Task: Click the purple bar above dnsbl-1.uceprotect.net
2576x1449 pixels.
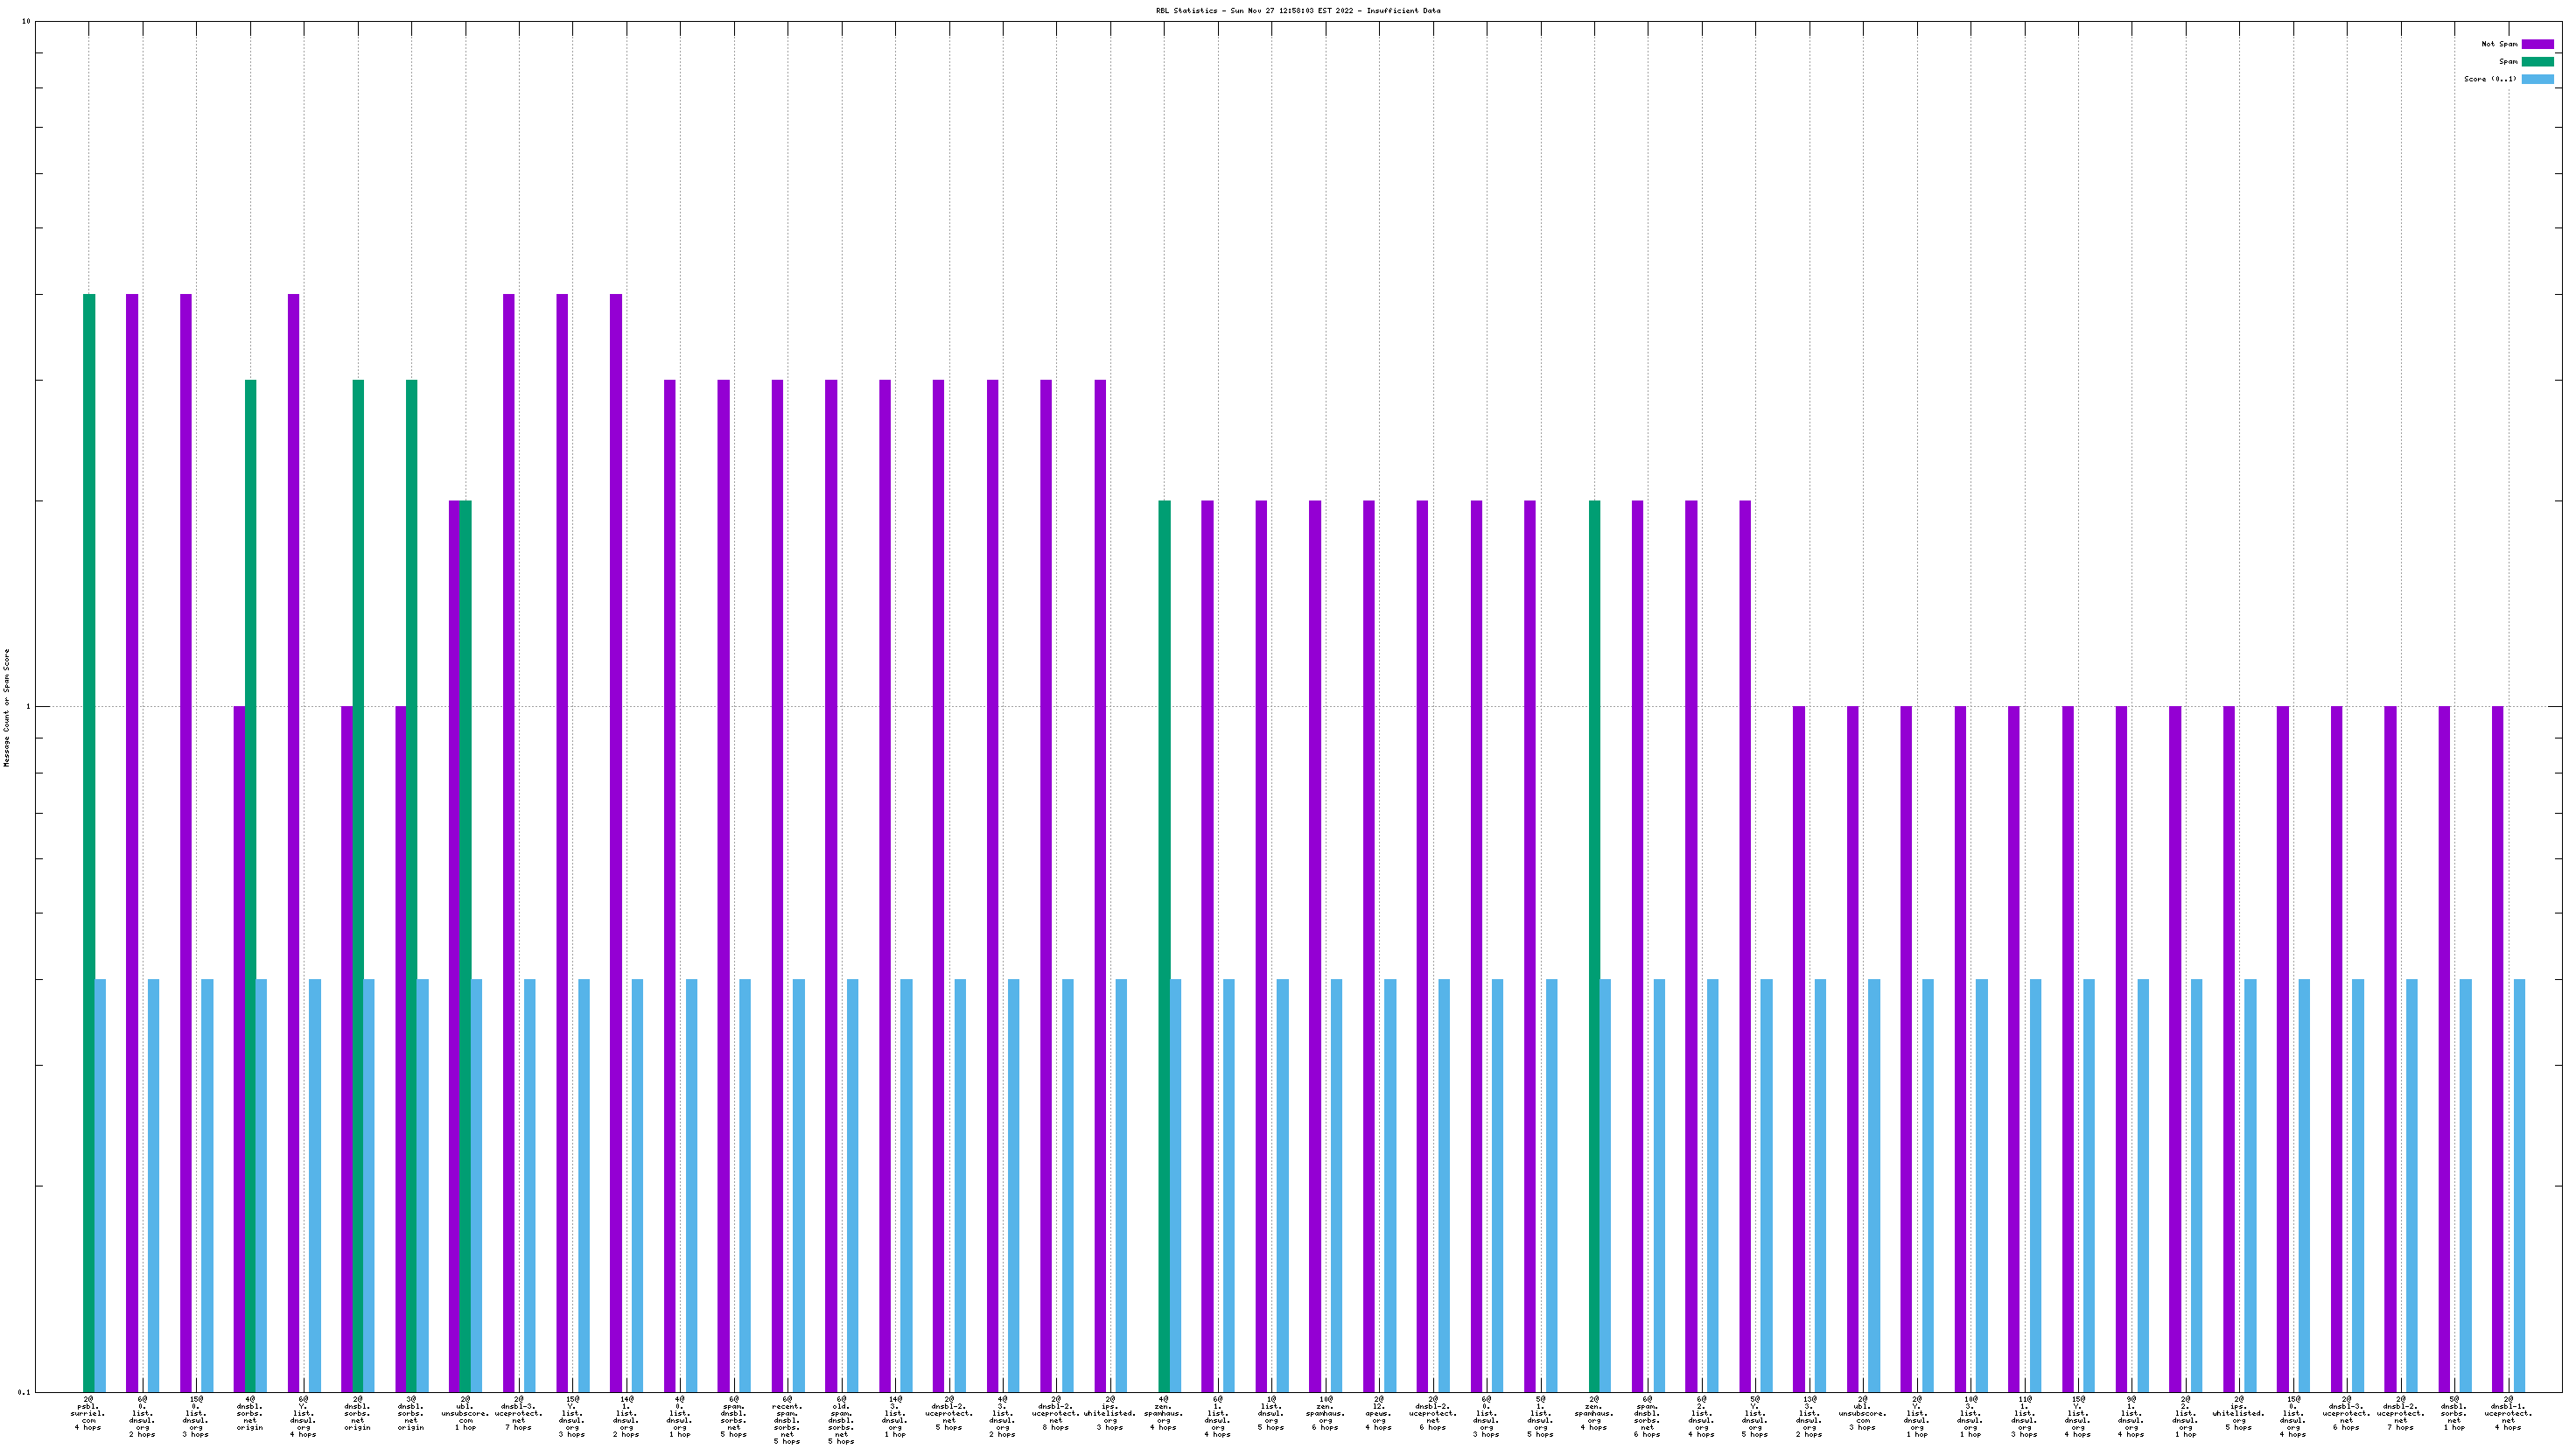Action: point(2498,1048)
